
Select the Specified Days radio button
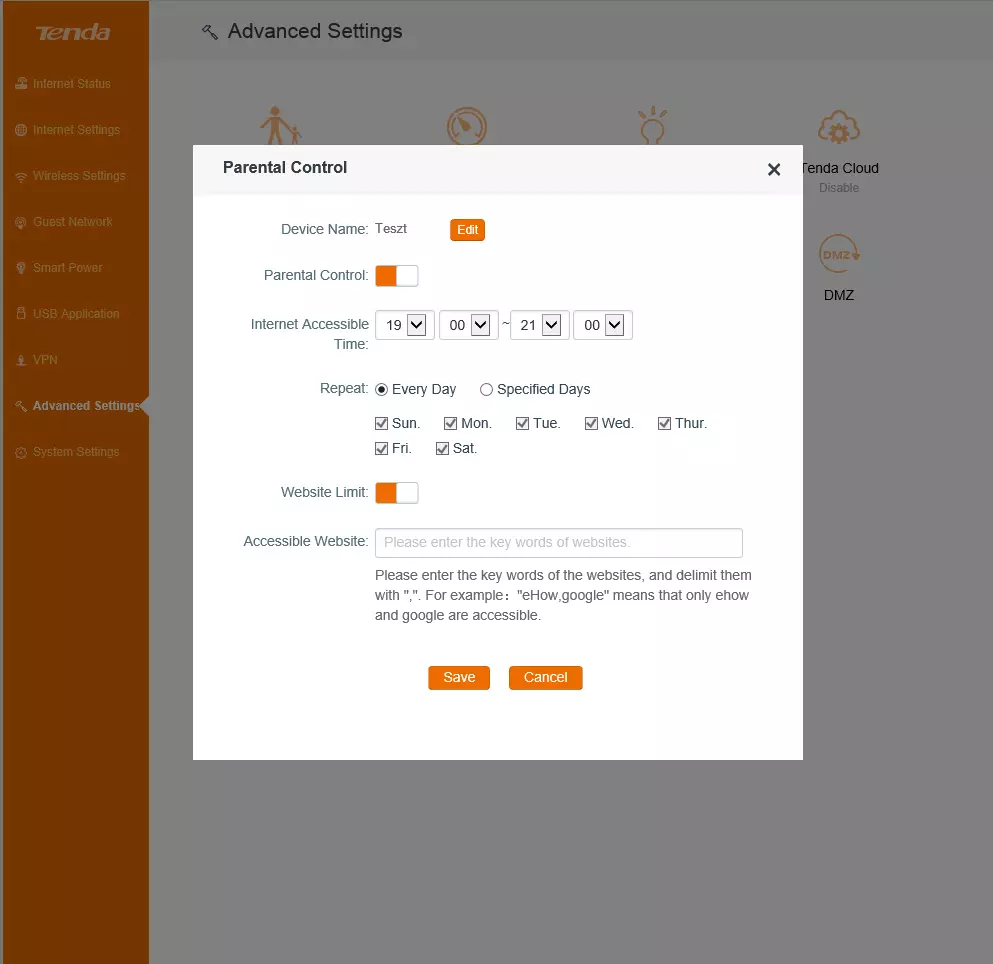coord(487,390)
